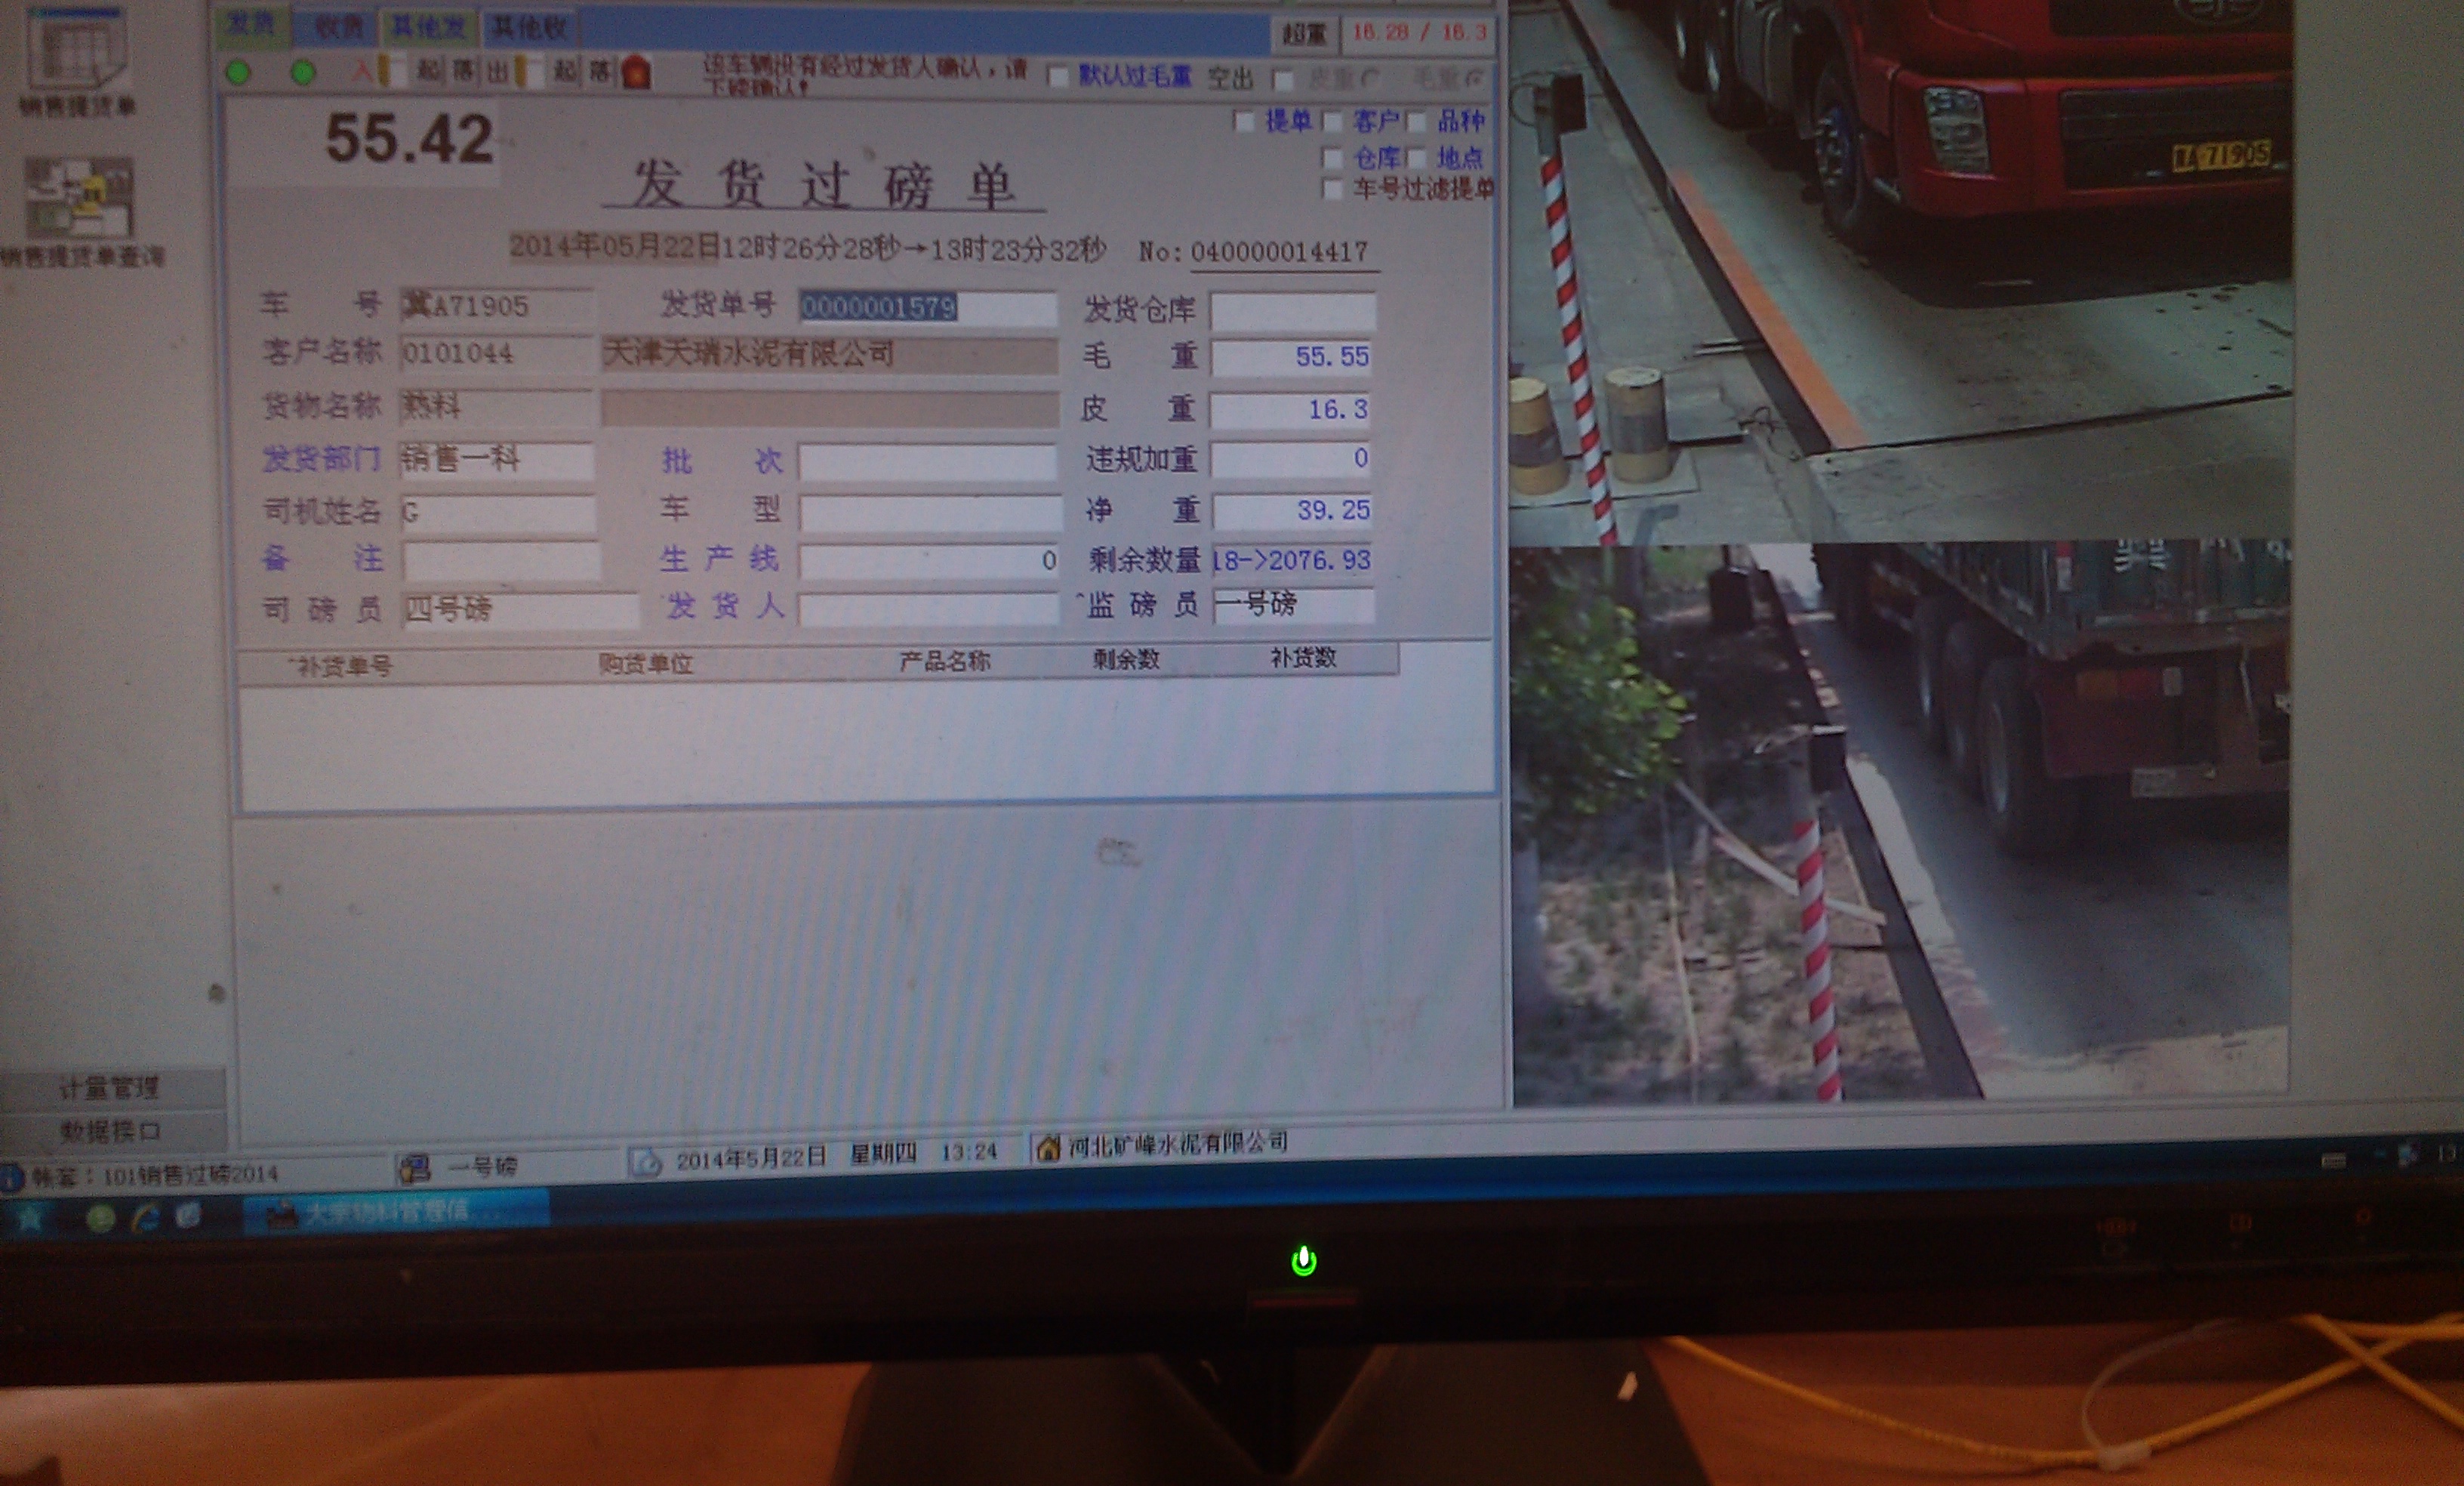This screenshot has width=2464, height=1486.
Task: Switch to the 收货 tab
Action: pos(338,27)
